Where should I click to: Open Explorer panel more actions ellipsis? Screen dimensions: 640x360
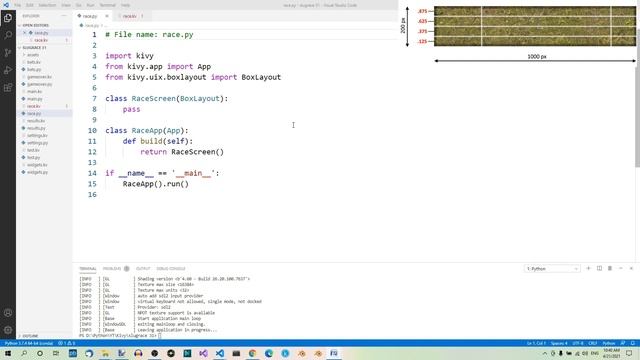click(x=64, y=16)
